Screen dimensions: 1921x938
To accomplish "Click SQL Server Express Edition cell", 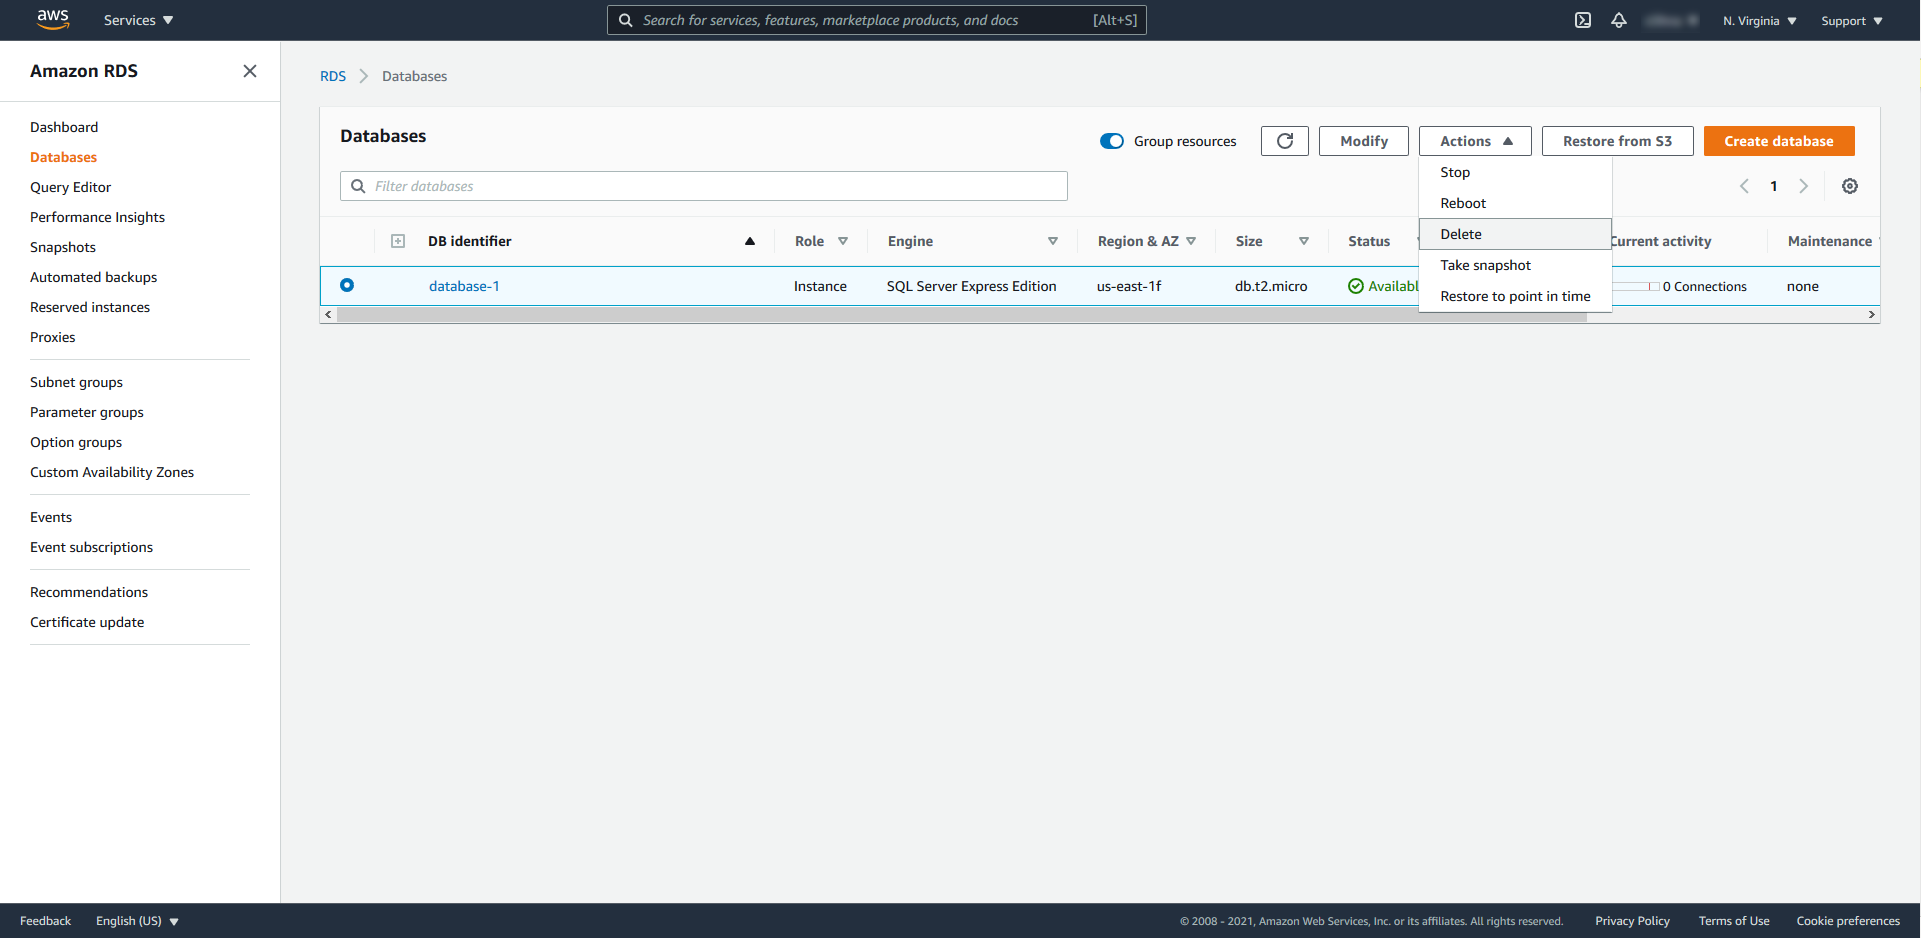I will point(971,286).
